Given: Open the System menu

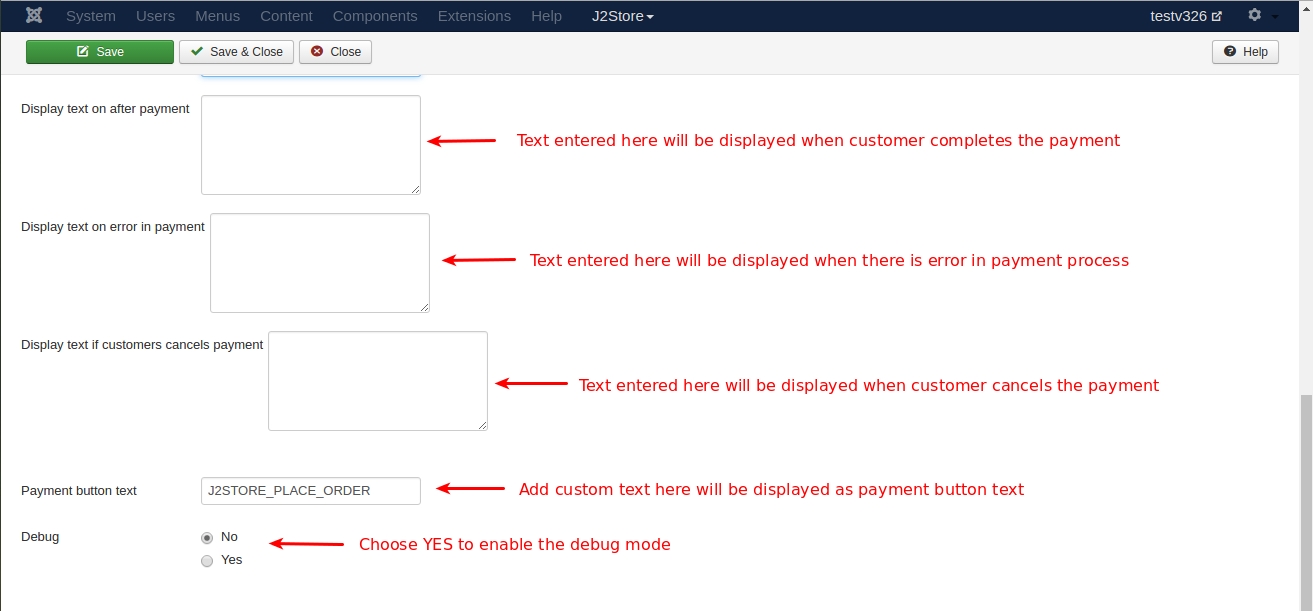Looking at the screenshot, I should [91, 16].
